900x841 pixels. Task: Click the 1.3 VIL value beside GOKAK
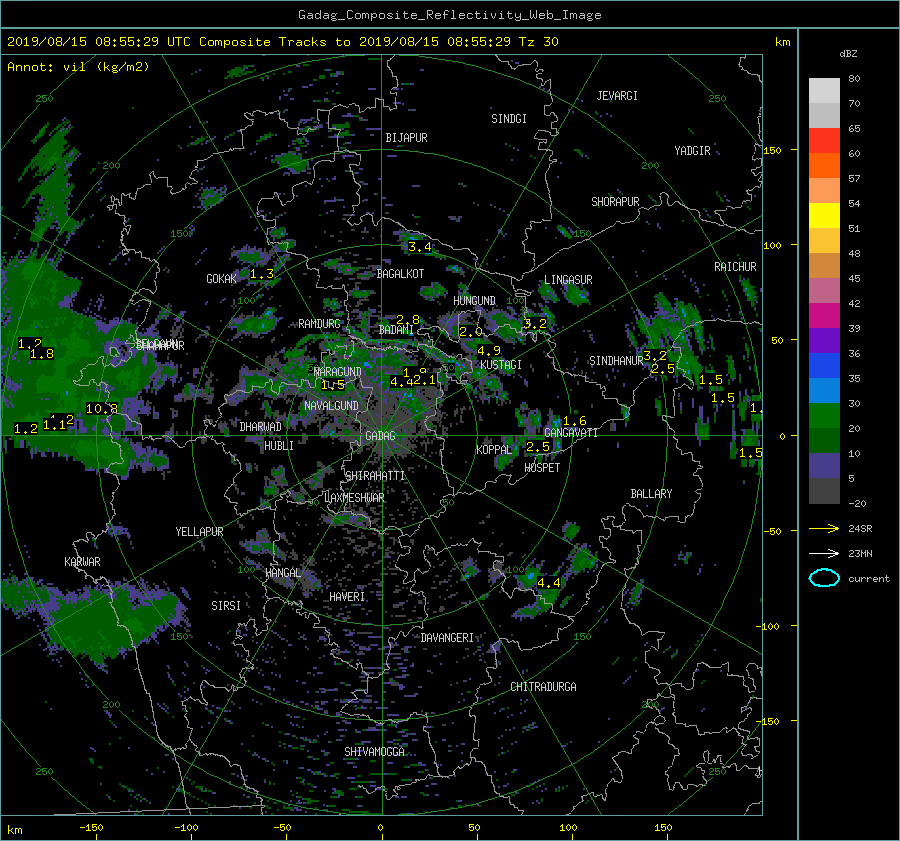(x=262, y=274)
